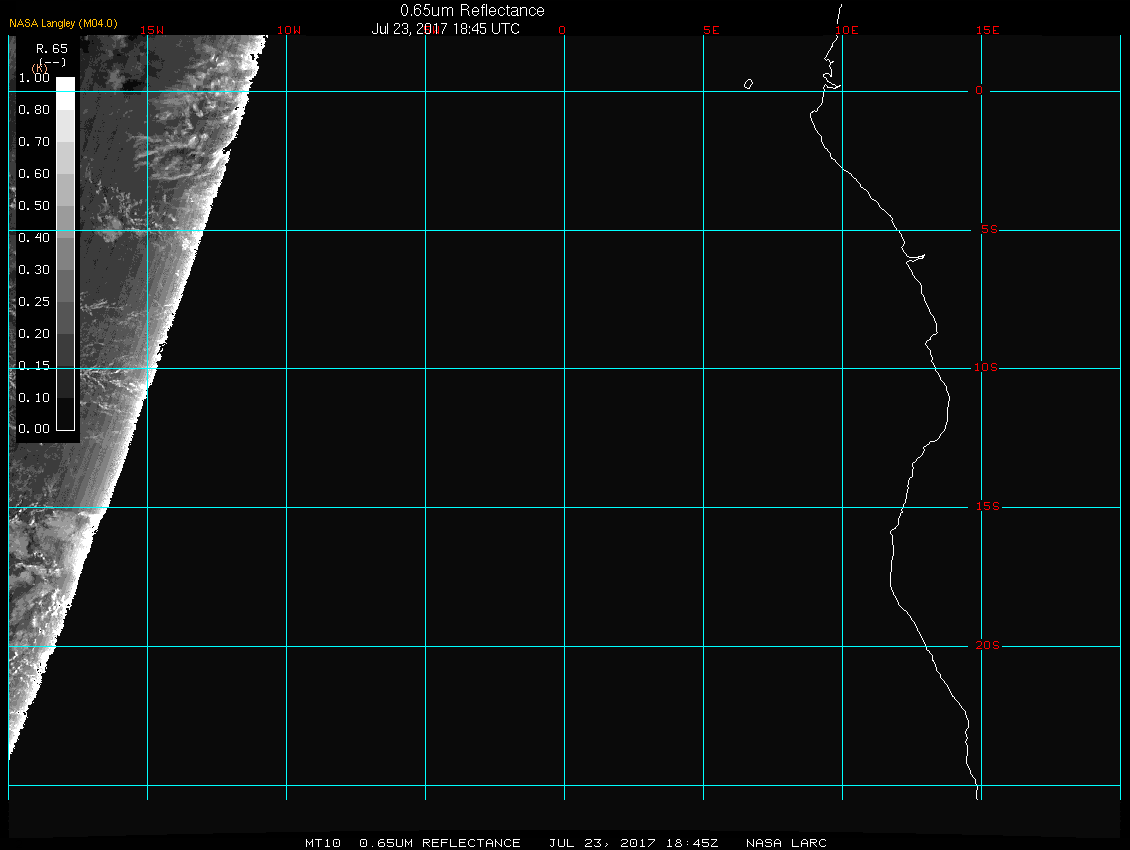Click the small island outline near the equator
Viewport: 1130px width, 850px height.
pos(748,84)
